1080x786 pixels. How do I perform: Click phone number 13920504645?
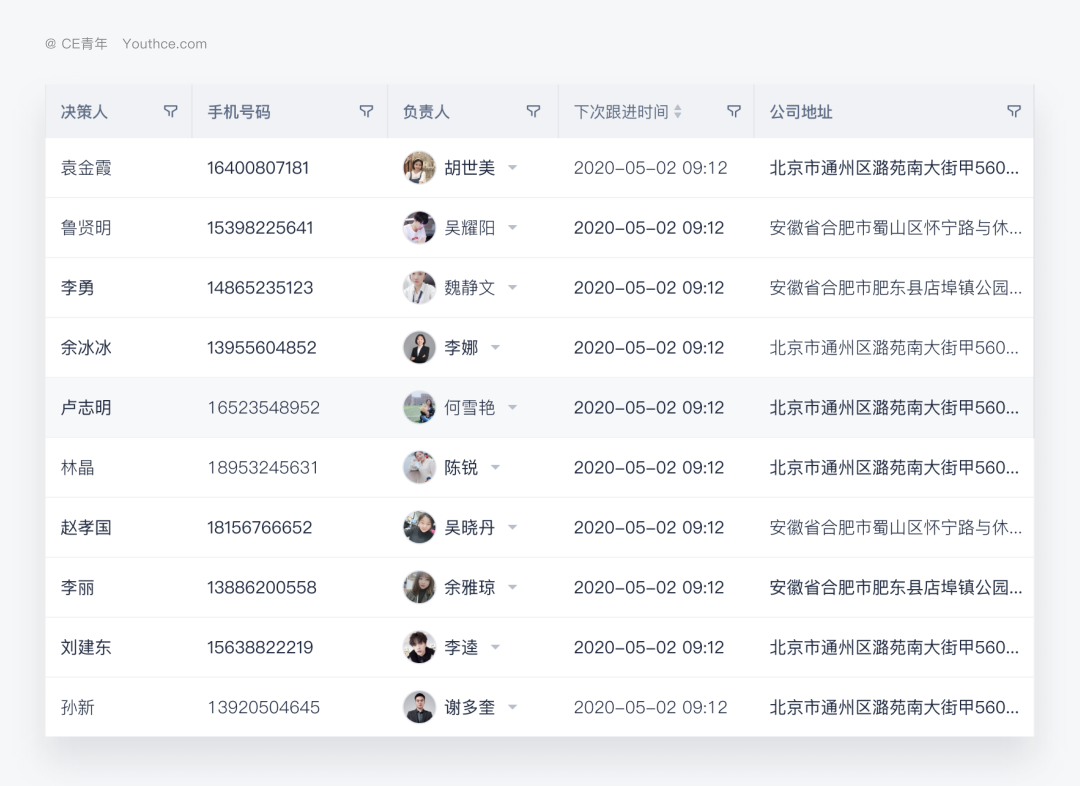coord(264,707)
